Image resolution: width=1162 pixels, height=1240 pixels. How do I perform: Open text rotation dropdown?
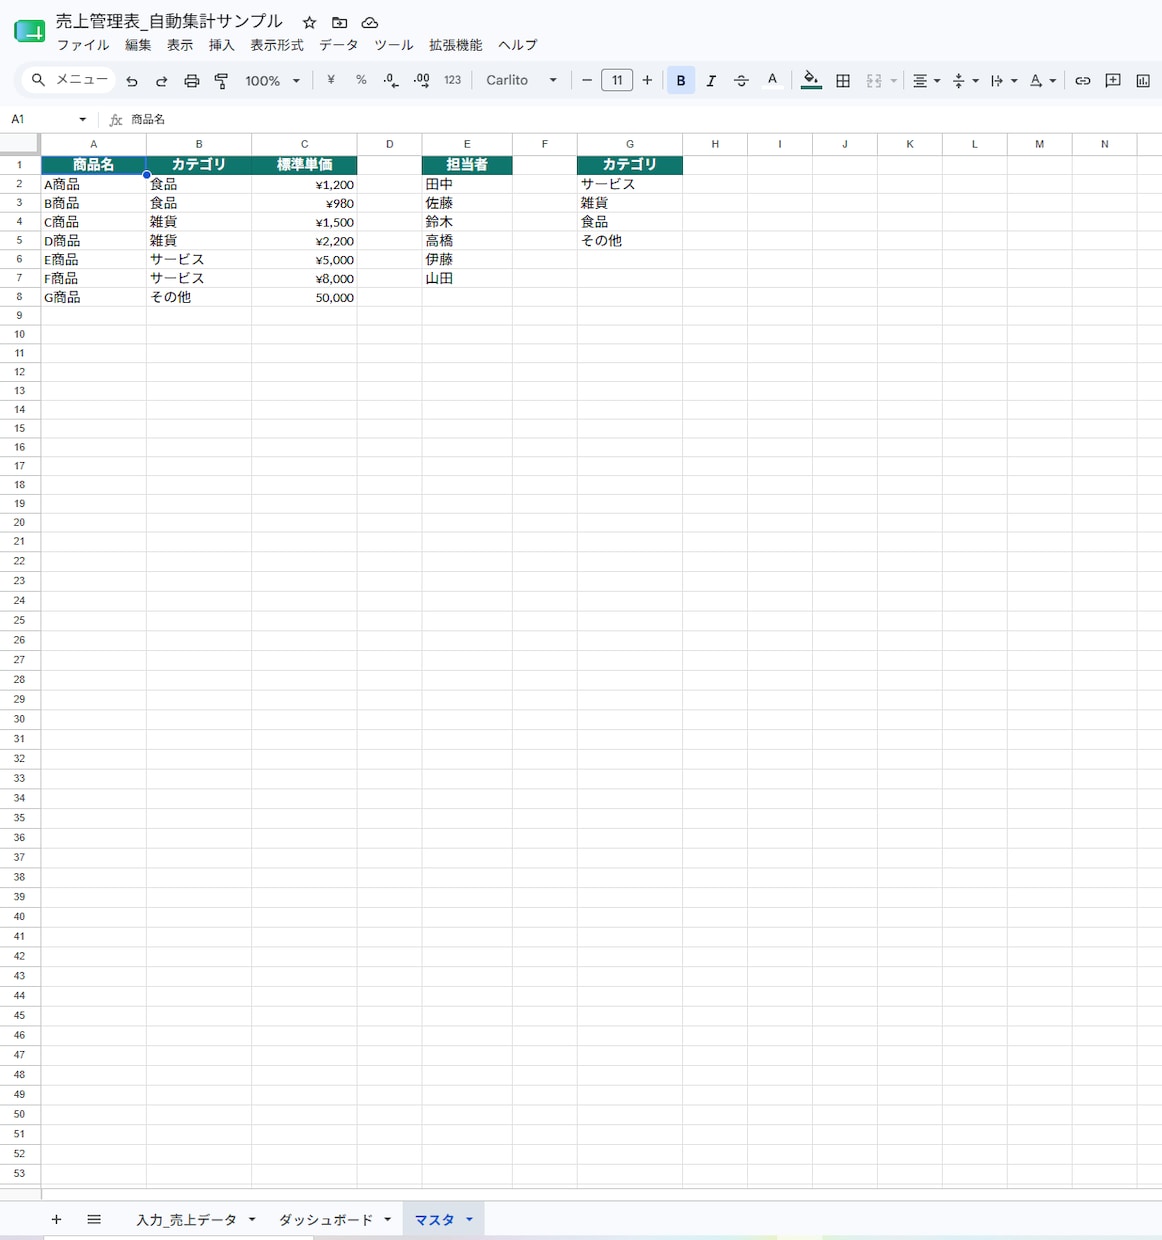coord(1042,80)
